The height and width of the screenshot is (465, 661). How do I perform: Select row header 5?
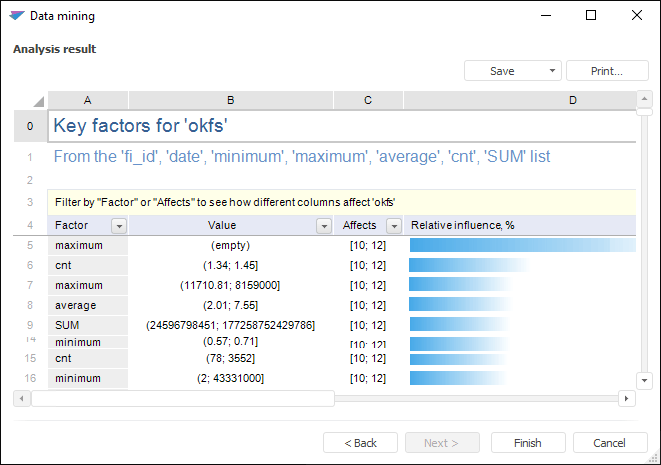point(30,245)
